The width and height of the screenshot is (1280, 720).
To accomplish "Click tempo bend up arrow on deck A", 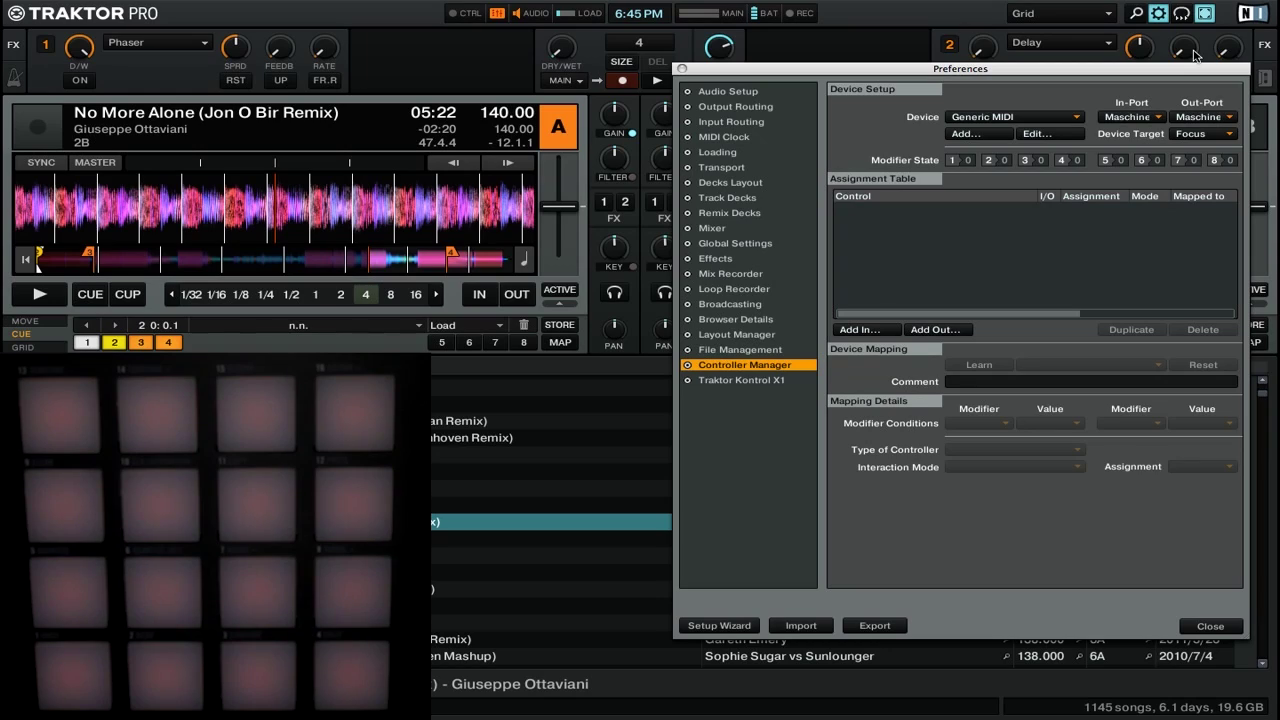I will point(507,162).
